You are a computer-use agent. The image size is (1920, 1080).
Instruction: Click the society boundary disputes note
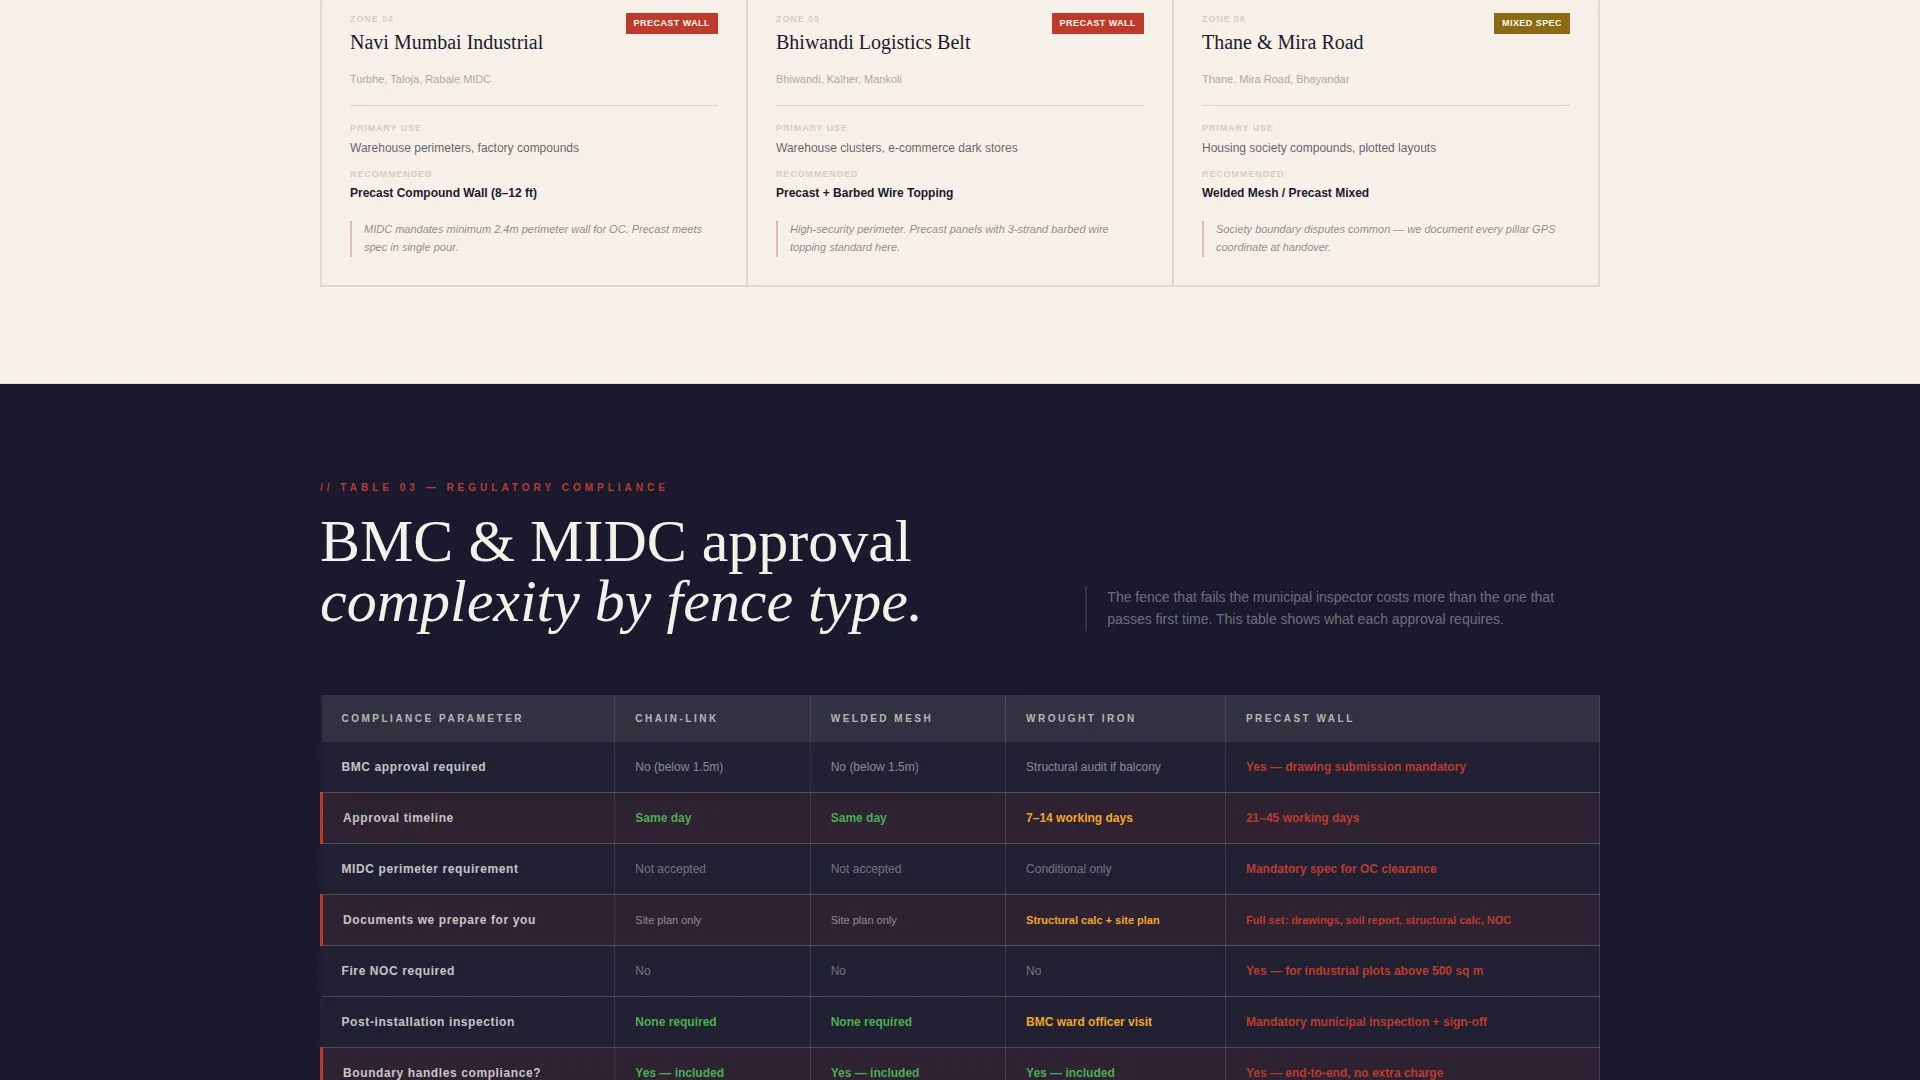[x=1385, y=238]
